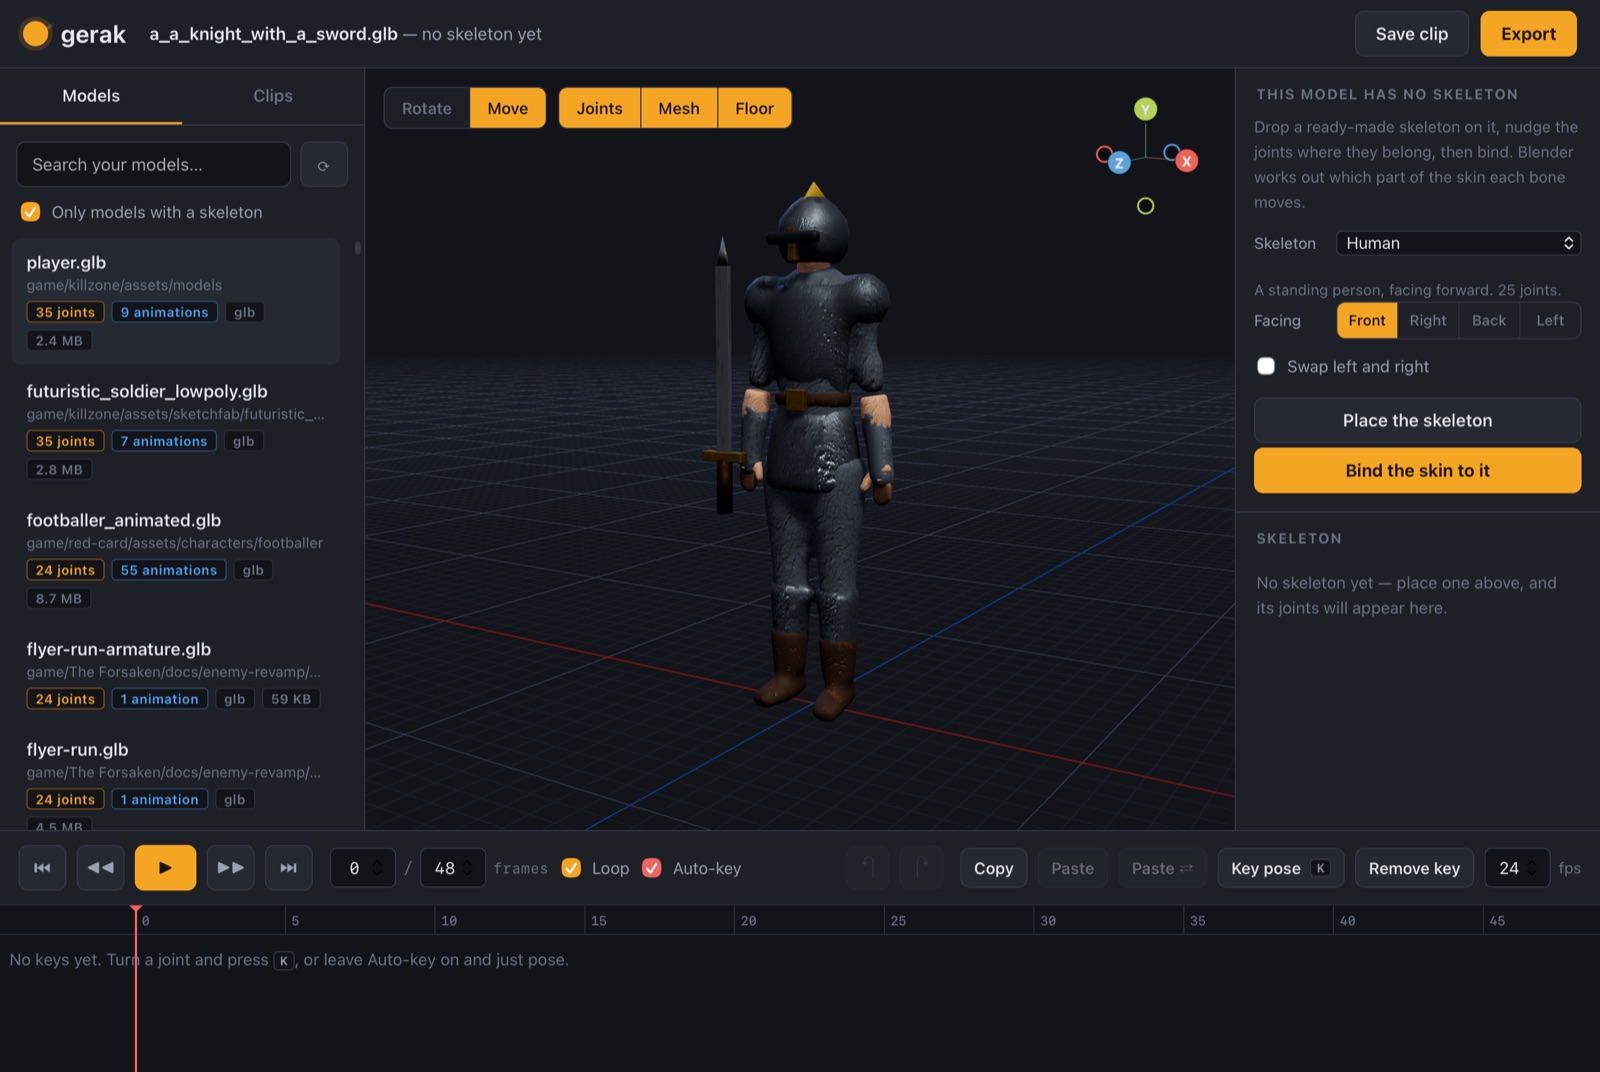Jump to the first frame
The width and height of the screenshot is (1600, 1072).
(x=42, y=868)
